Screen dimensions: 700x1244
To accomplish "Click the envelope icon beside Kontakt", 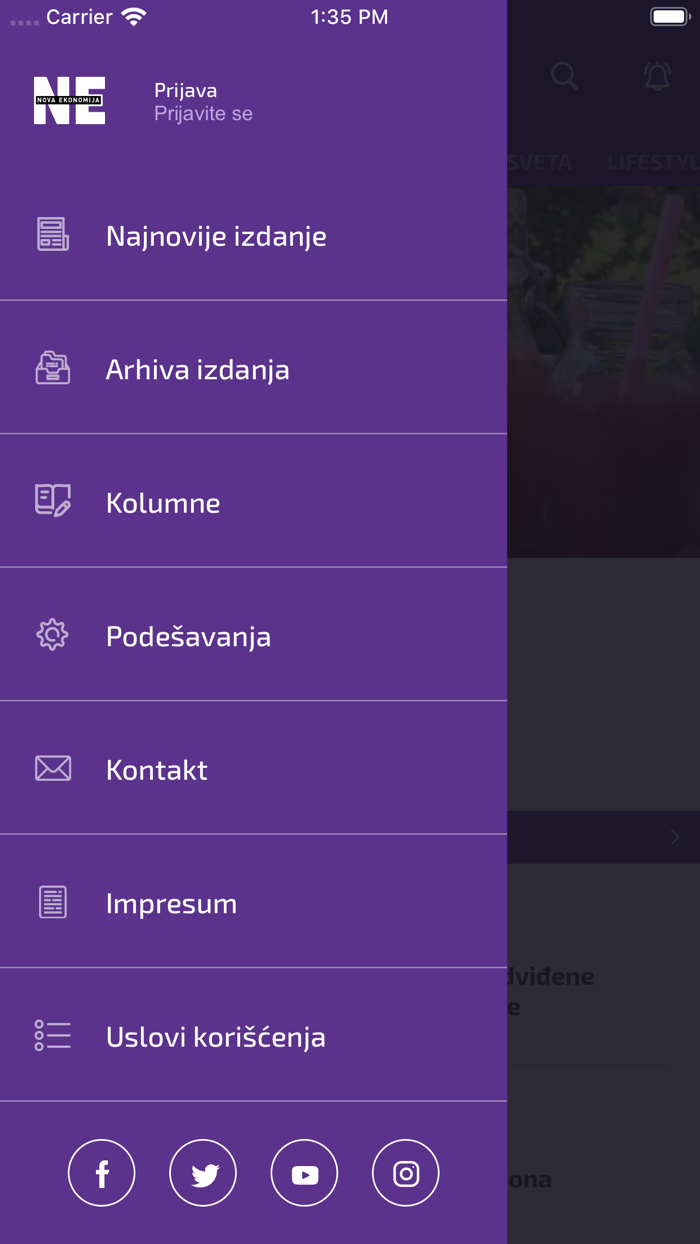I will (x=51, y=768).
